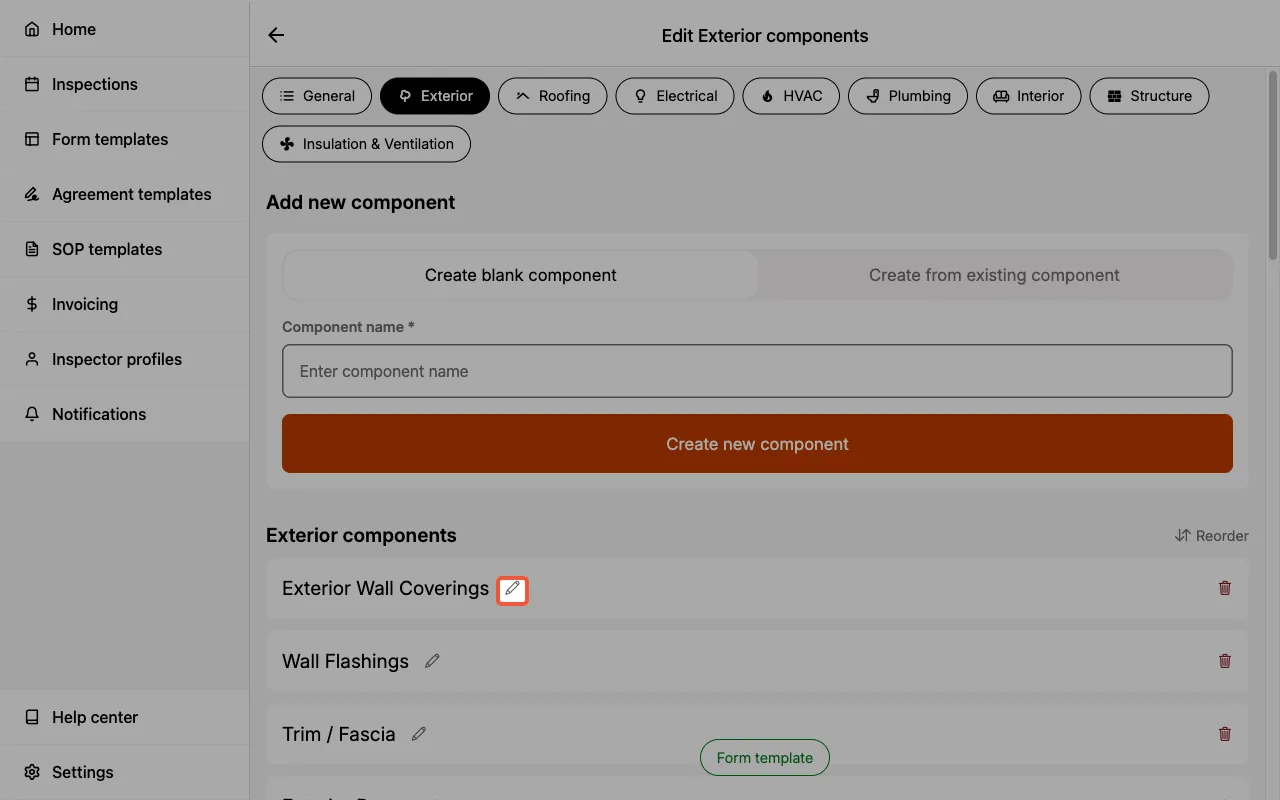
Task: Open the Roofing category tab
Action: click(552, 95)
